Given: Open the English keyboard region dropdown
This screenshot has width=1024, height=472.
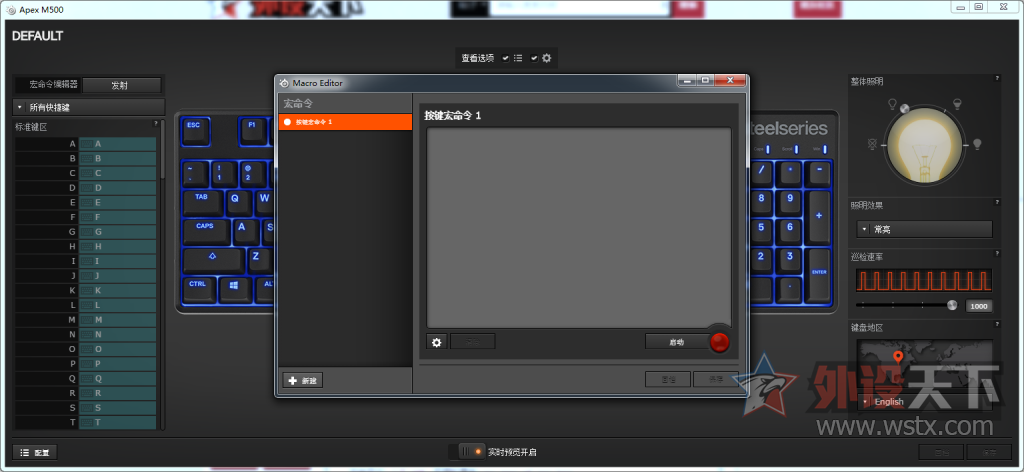Looking at the screenshot, I should point(924,401).
